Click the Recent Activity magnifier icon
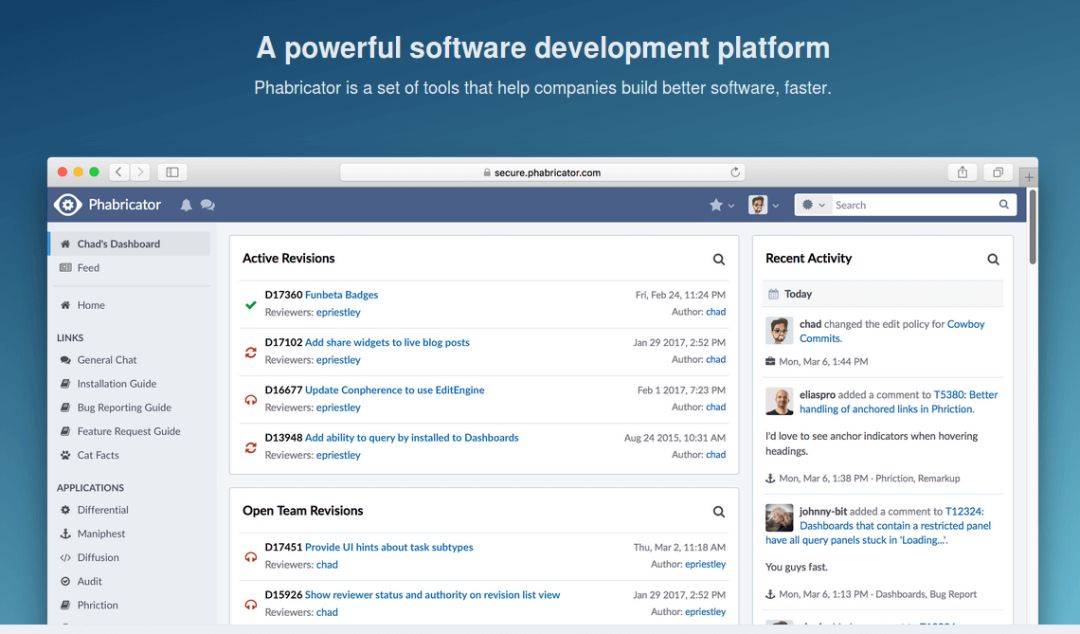 click(x=993, y=259)
